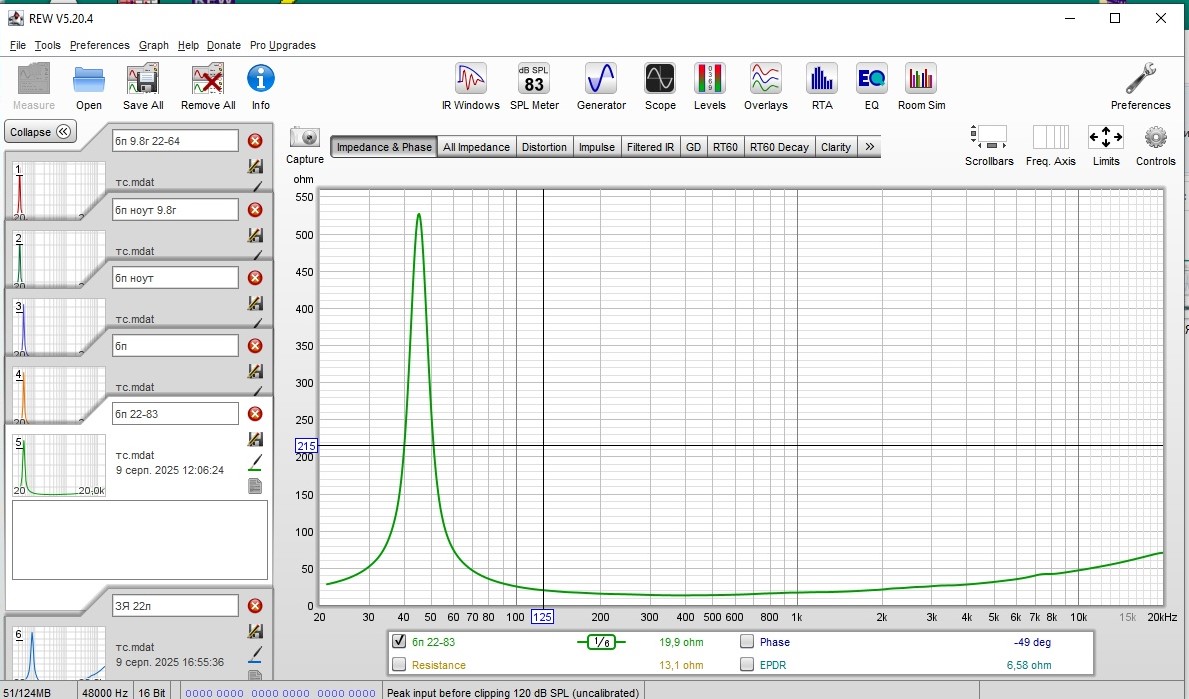Launch the Room Sim tool

click(x=921, y=79)
